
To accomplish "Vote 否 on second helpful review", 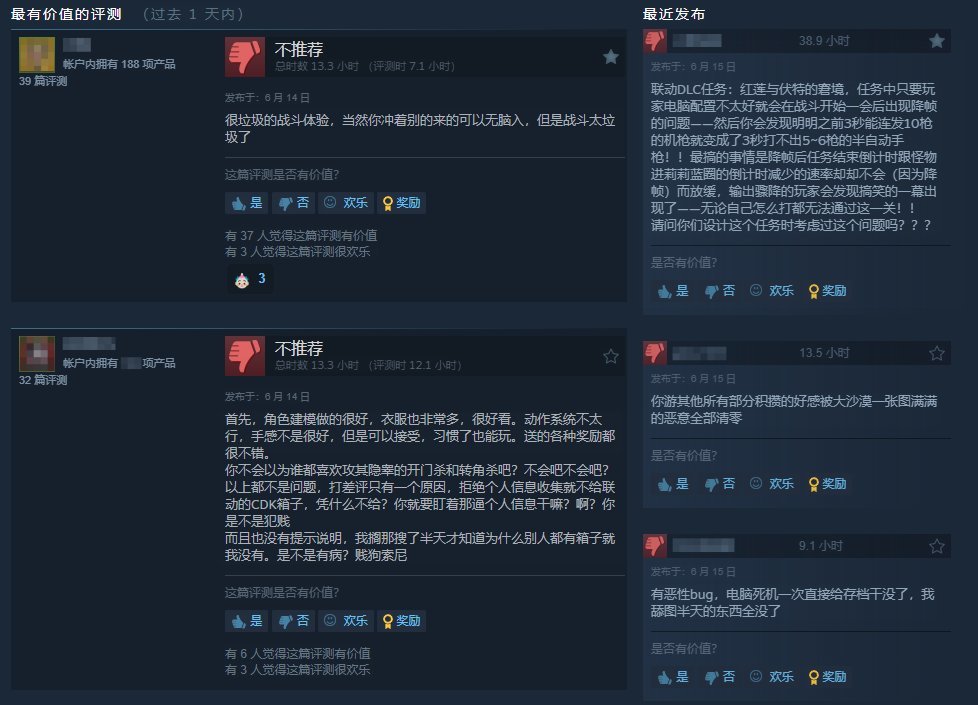I will click(x=294, y=621).
